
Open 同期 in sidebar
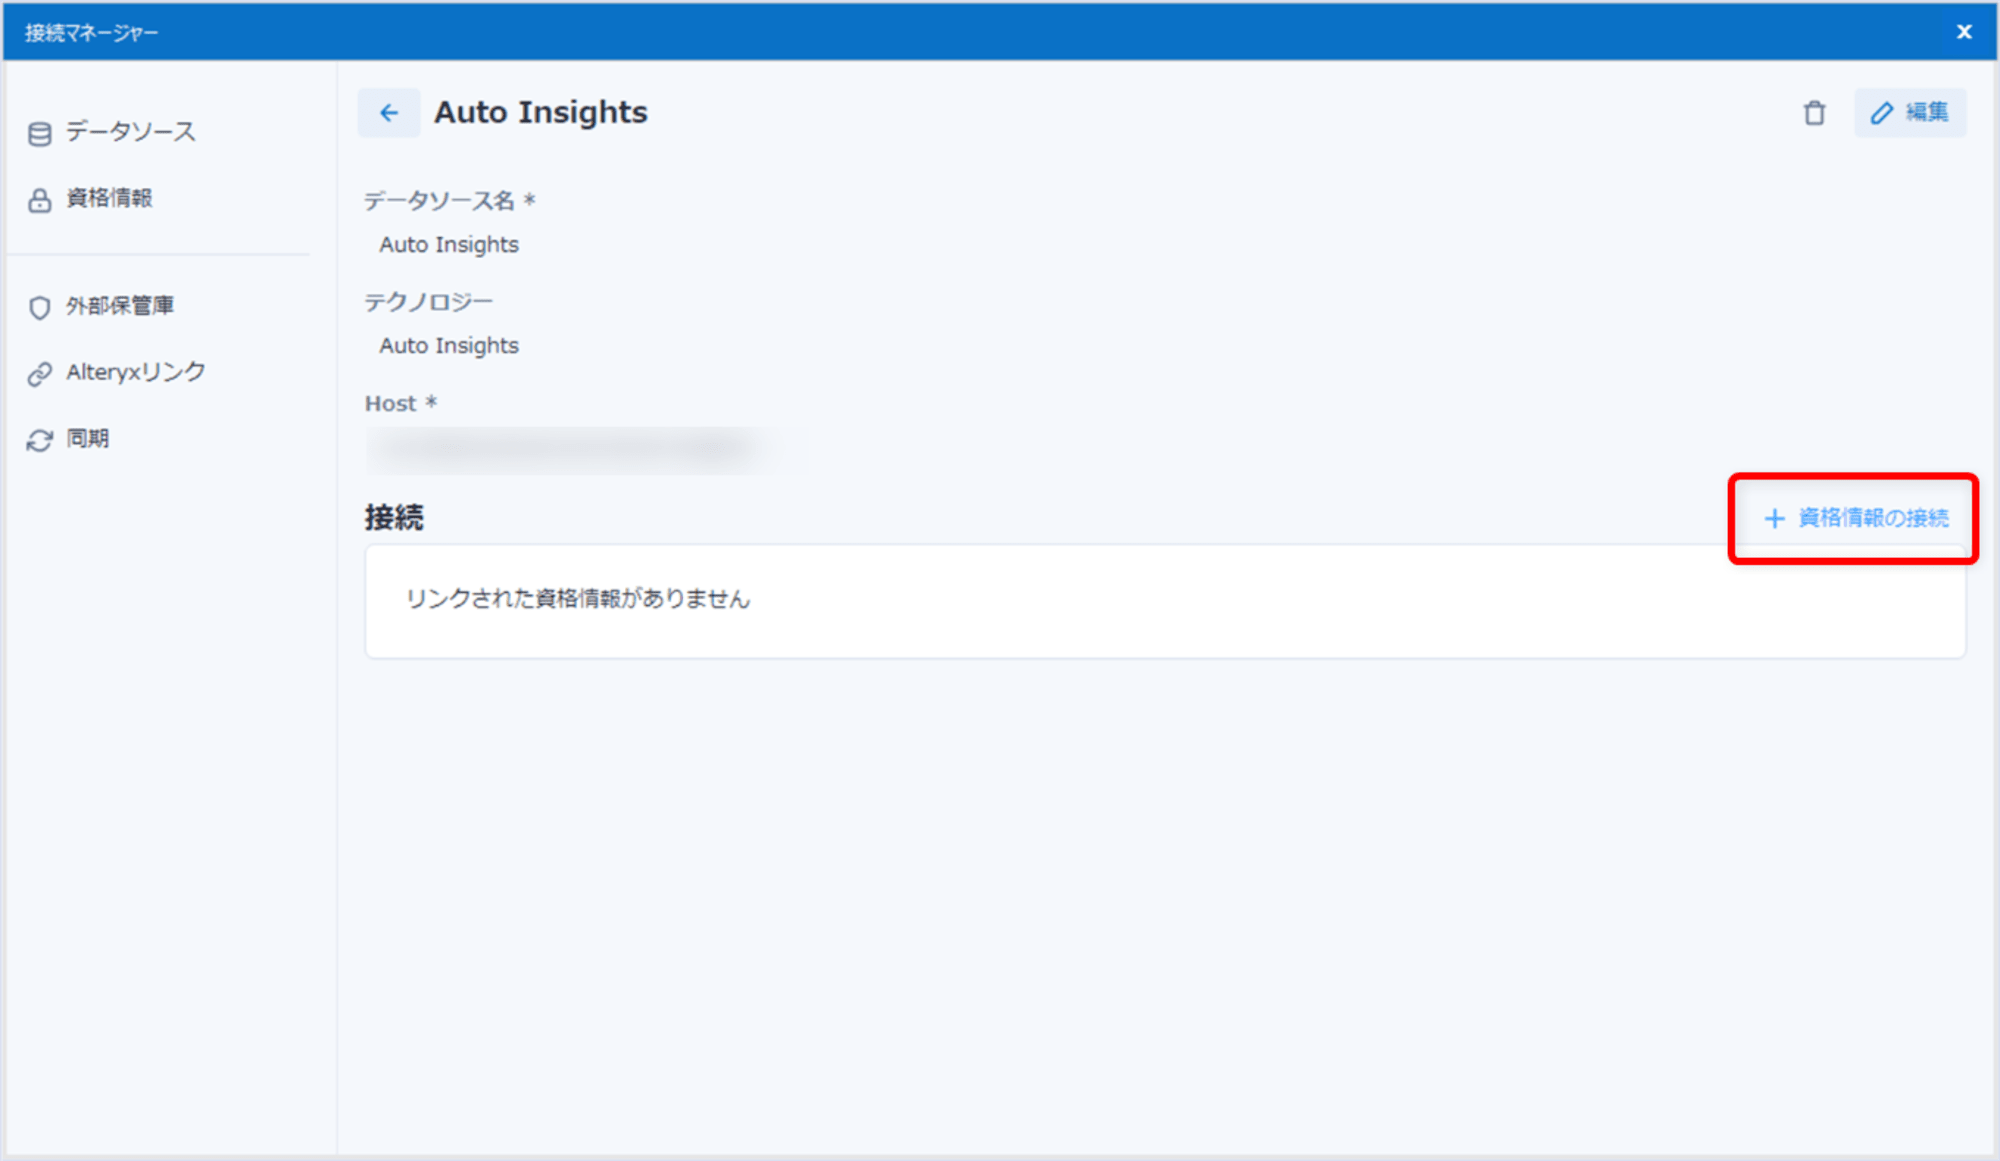coord(87,438)
